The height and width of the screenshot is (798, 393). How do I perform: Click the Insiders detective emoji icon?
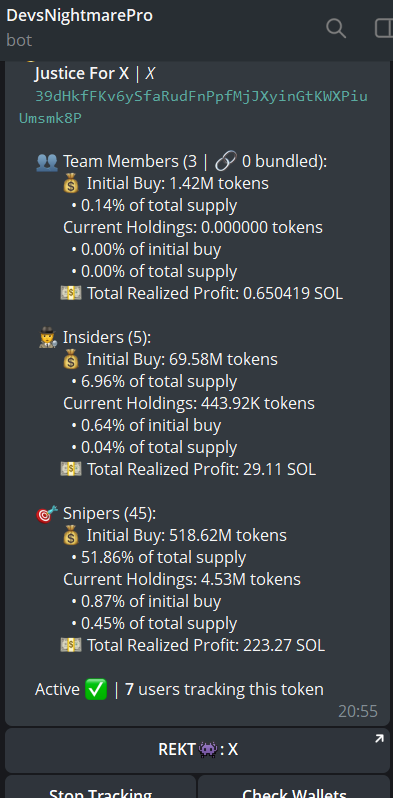47,338
